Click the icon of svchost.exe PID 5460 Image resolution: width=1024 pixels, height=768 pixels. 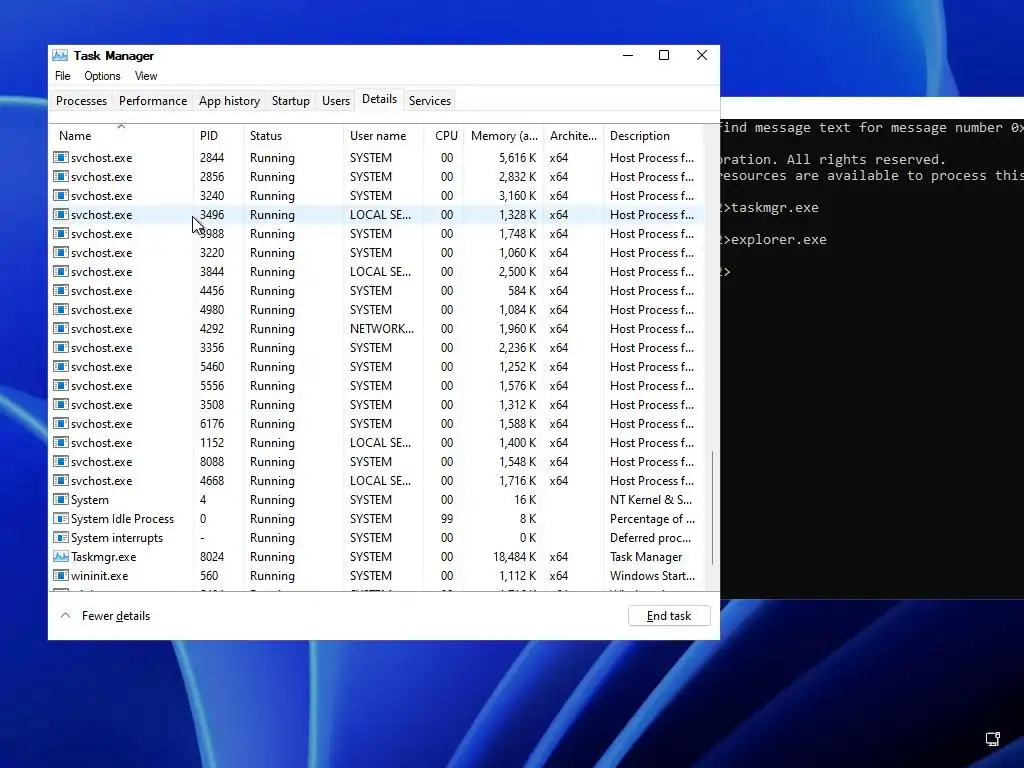[x=61, y=366]
